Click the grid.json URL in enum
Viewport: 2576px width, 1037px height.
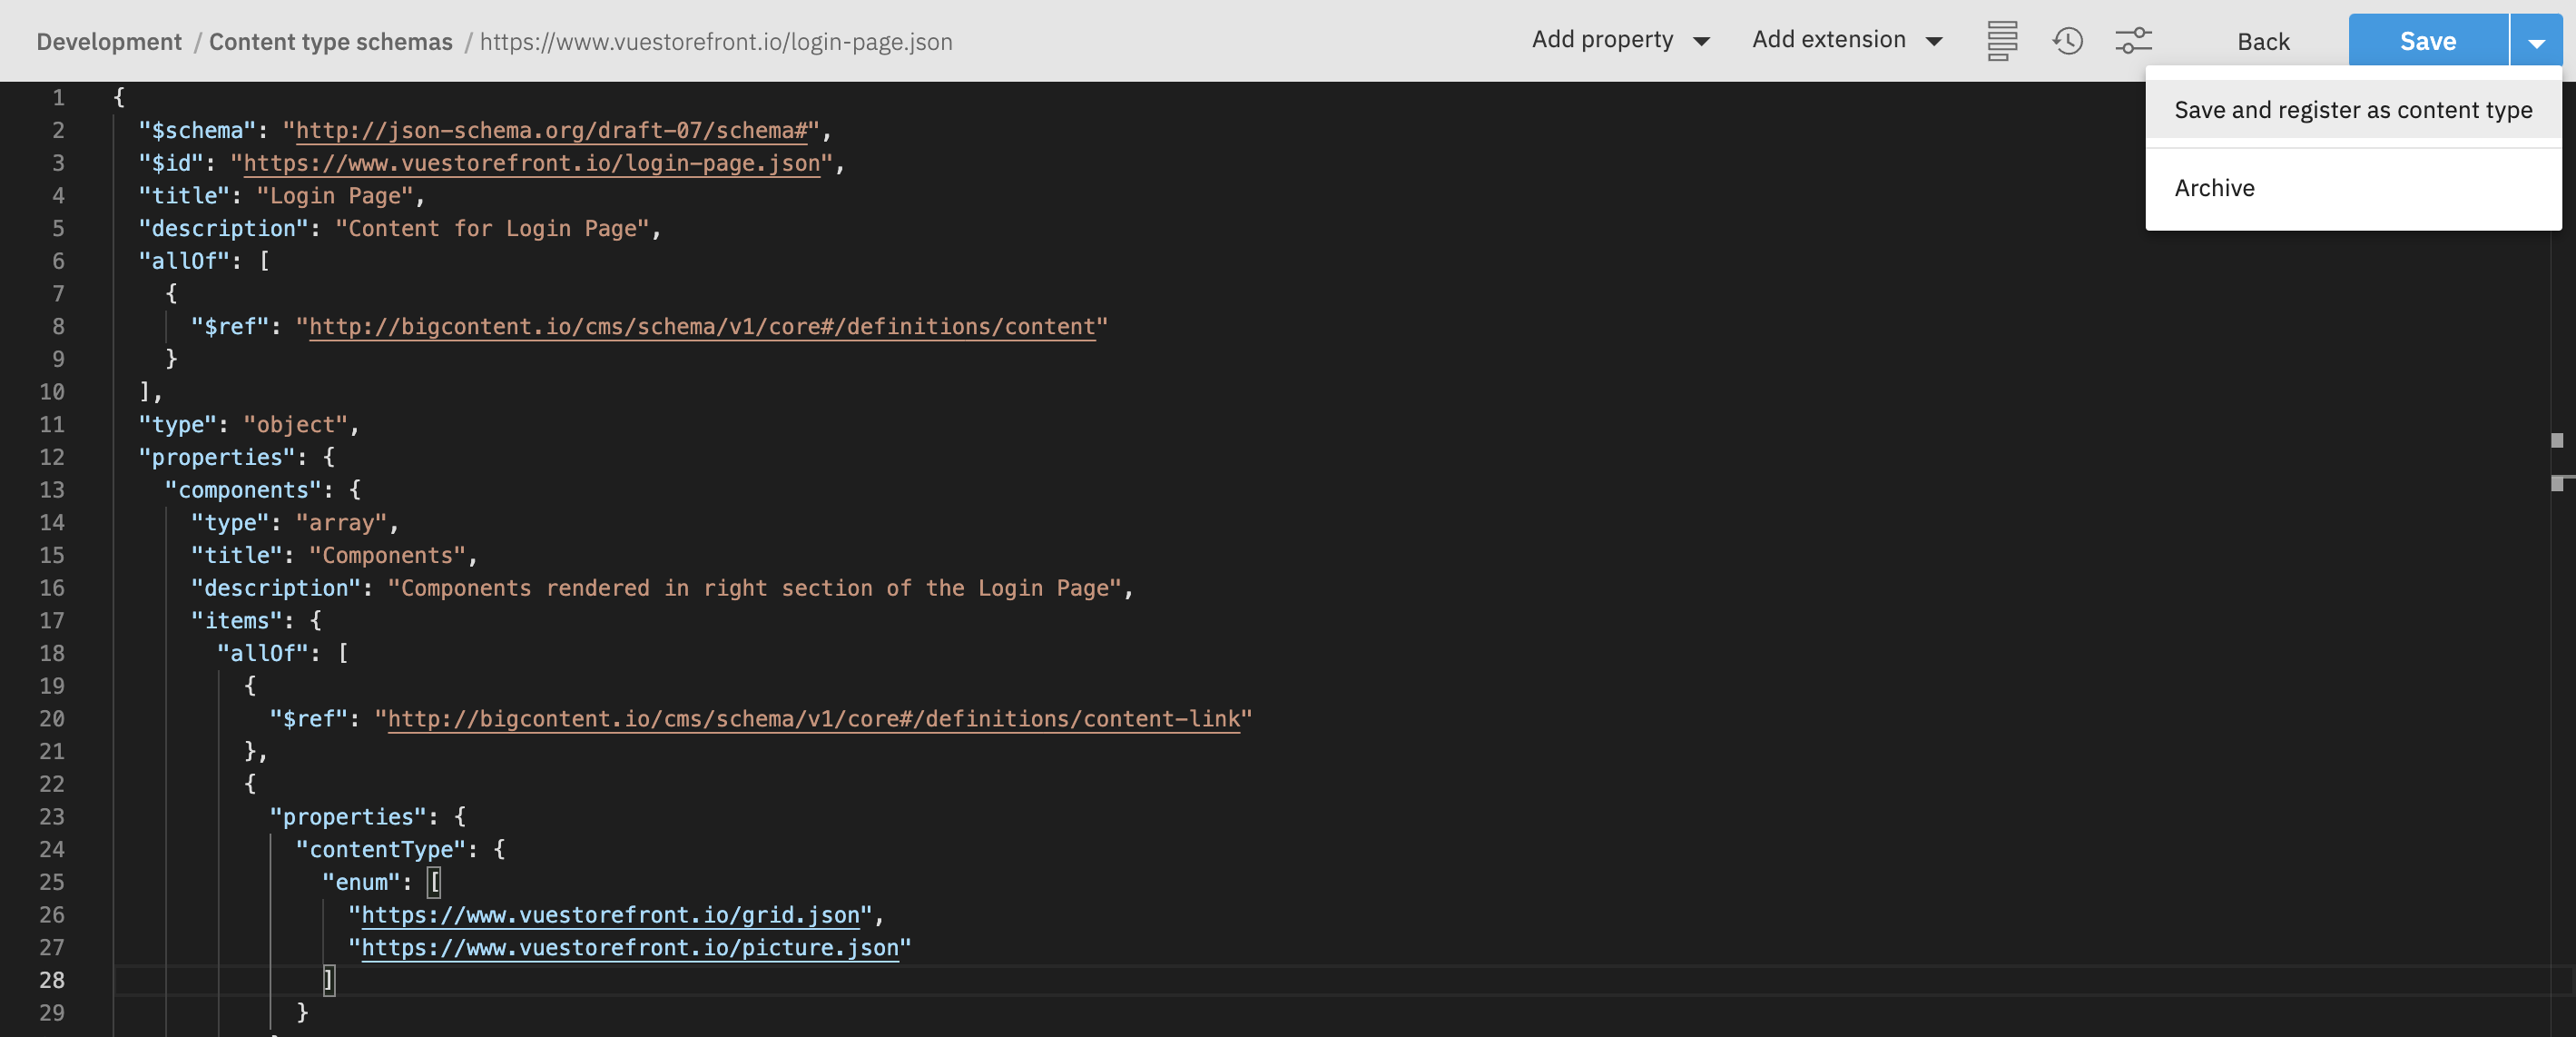[x=609, y=915]
